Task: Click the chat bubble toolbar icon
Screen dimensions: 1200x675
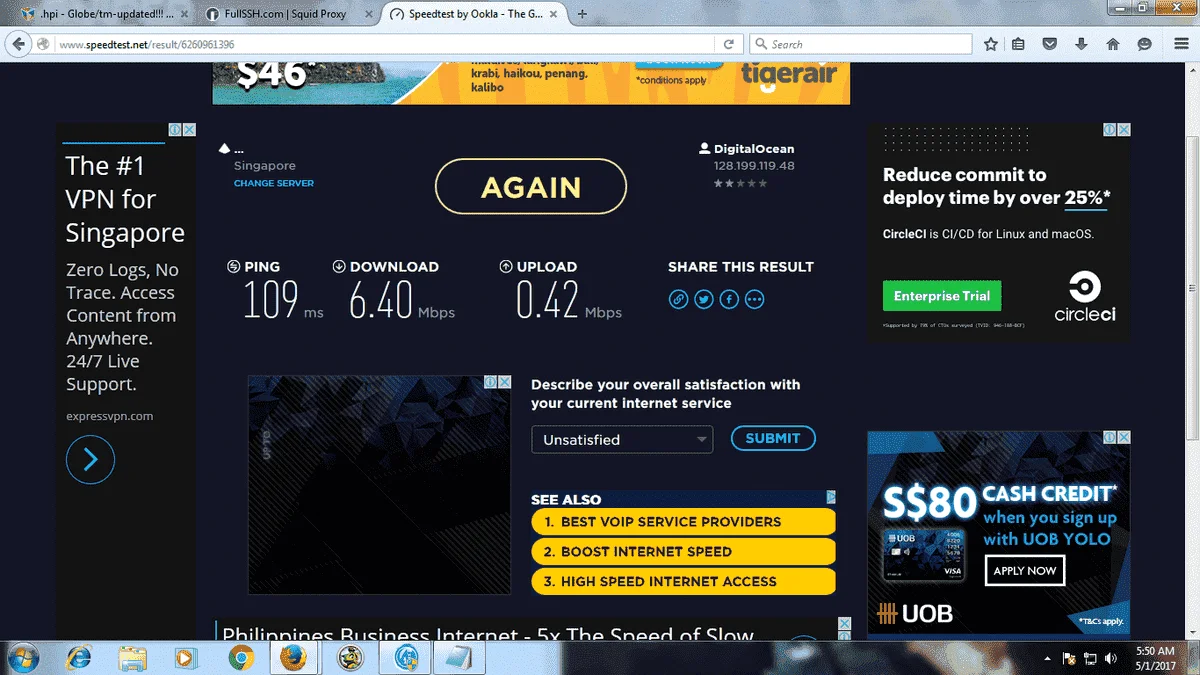Action: pyautogui.click(x=1144, y=44)
